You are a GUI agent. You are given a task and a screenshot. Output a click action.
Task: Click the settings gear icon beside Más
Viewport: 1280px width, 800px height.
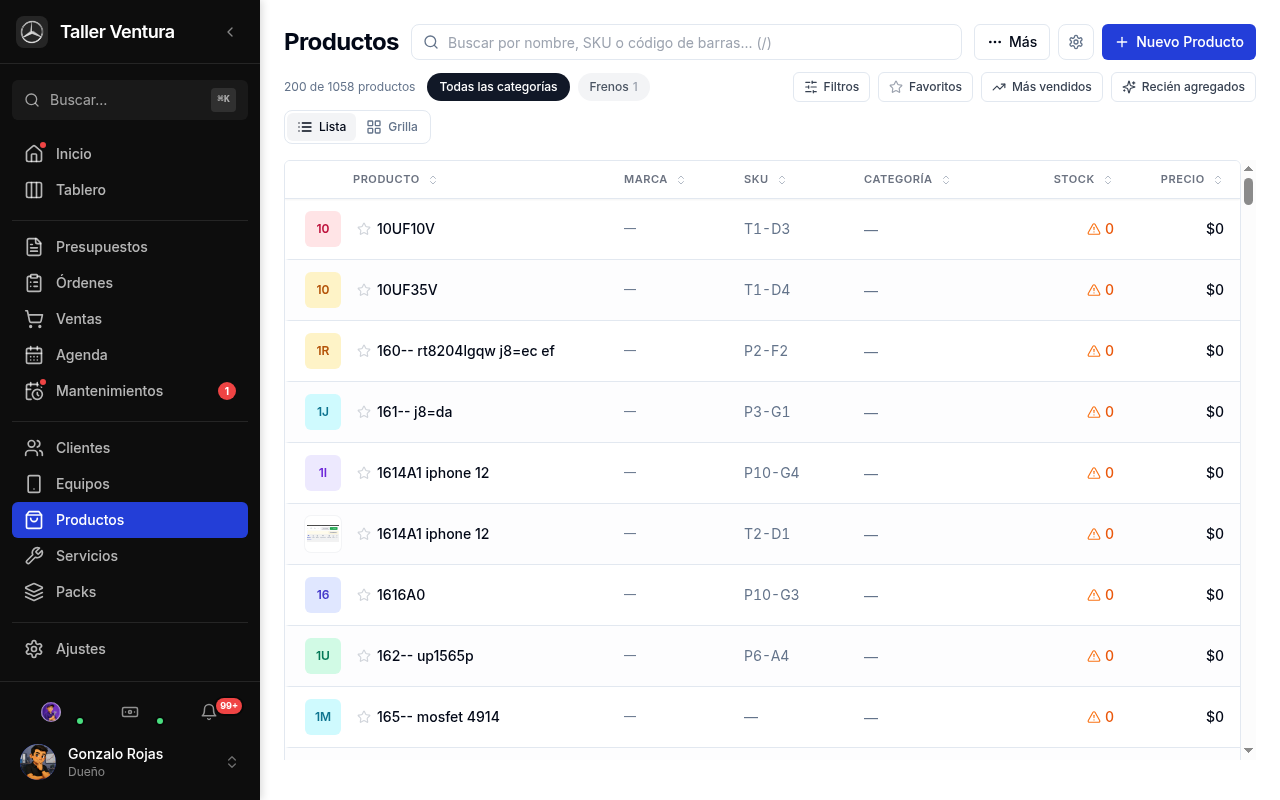(1076, 42)
